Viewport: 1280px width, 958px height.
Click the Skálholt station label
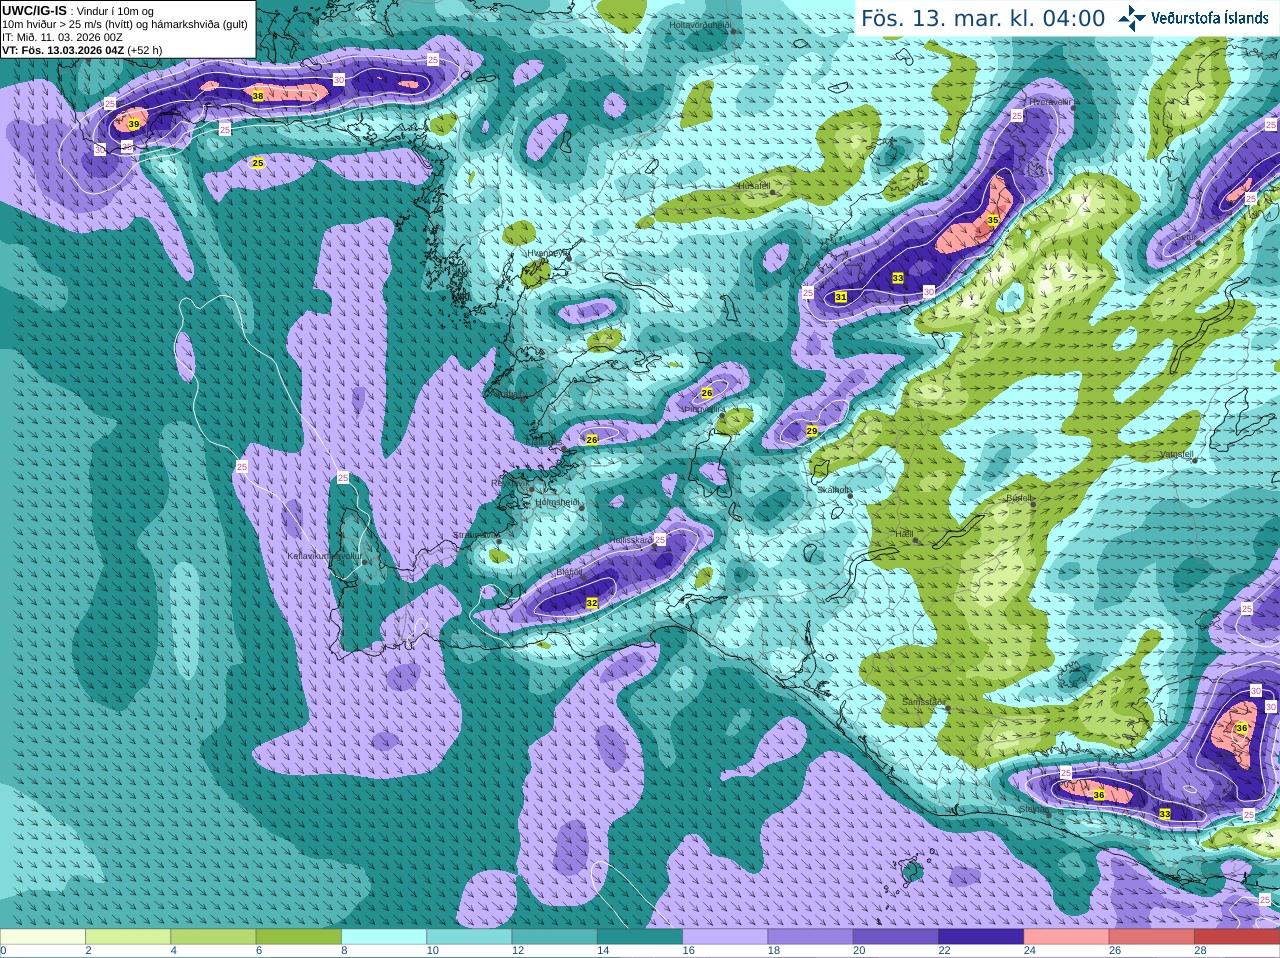click(x=833, y=490)
